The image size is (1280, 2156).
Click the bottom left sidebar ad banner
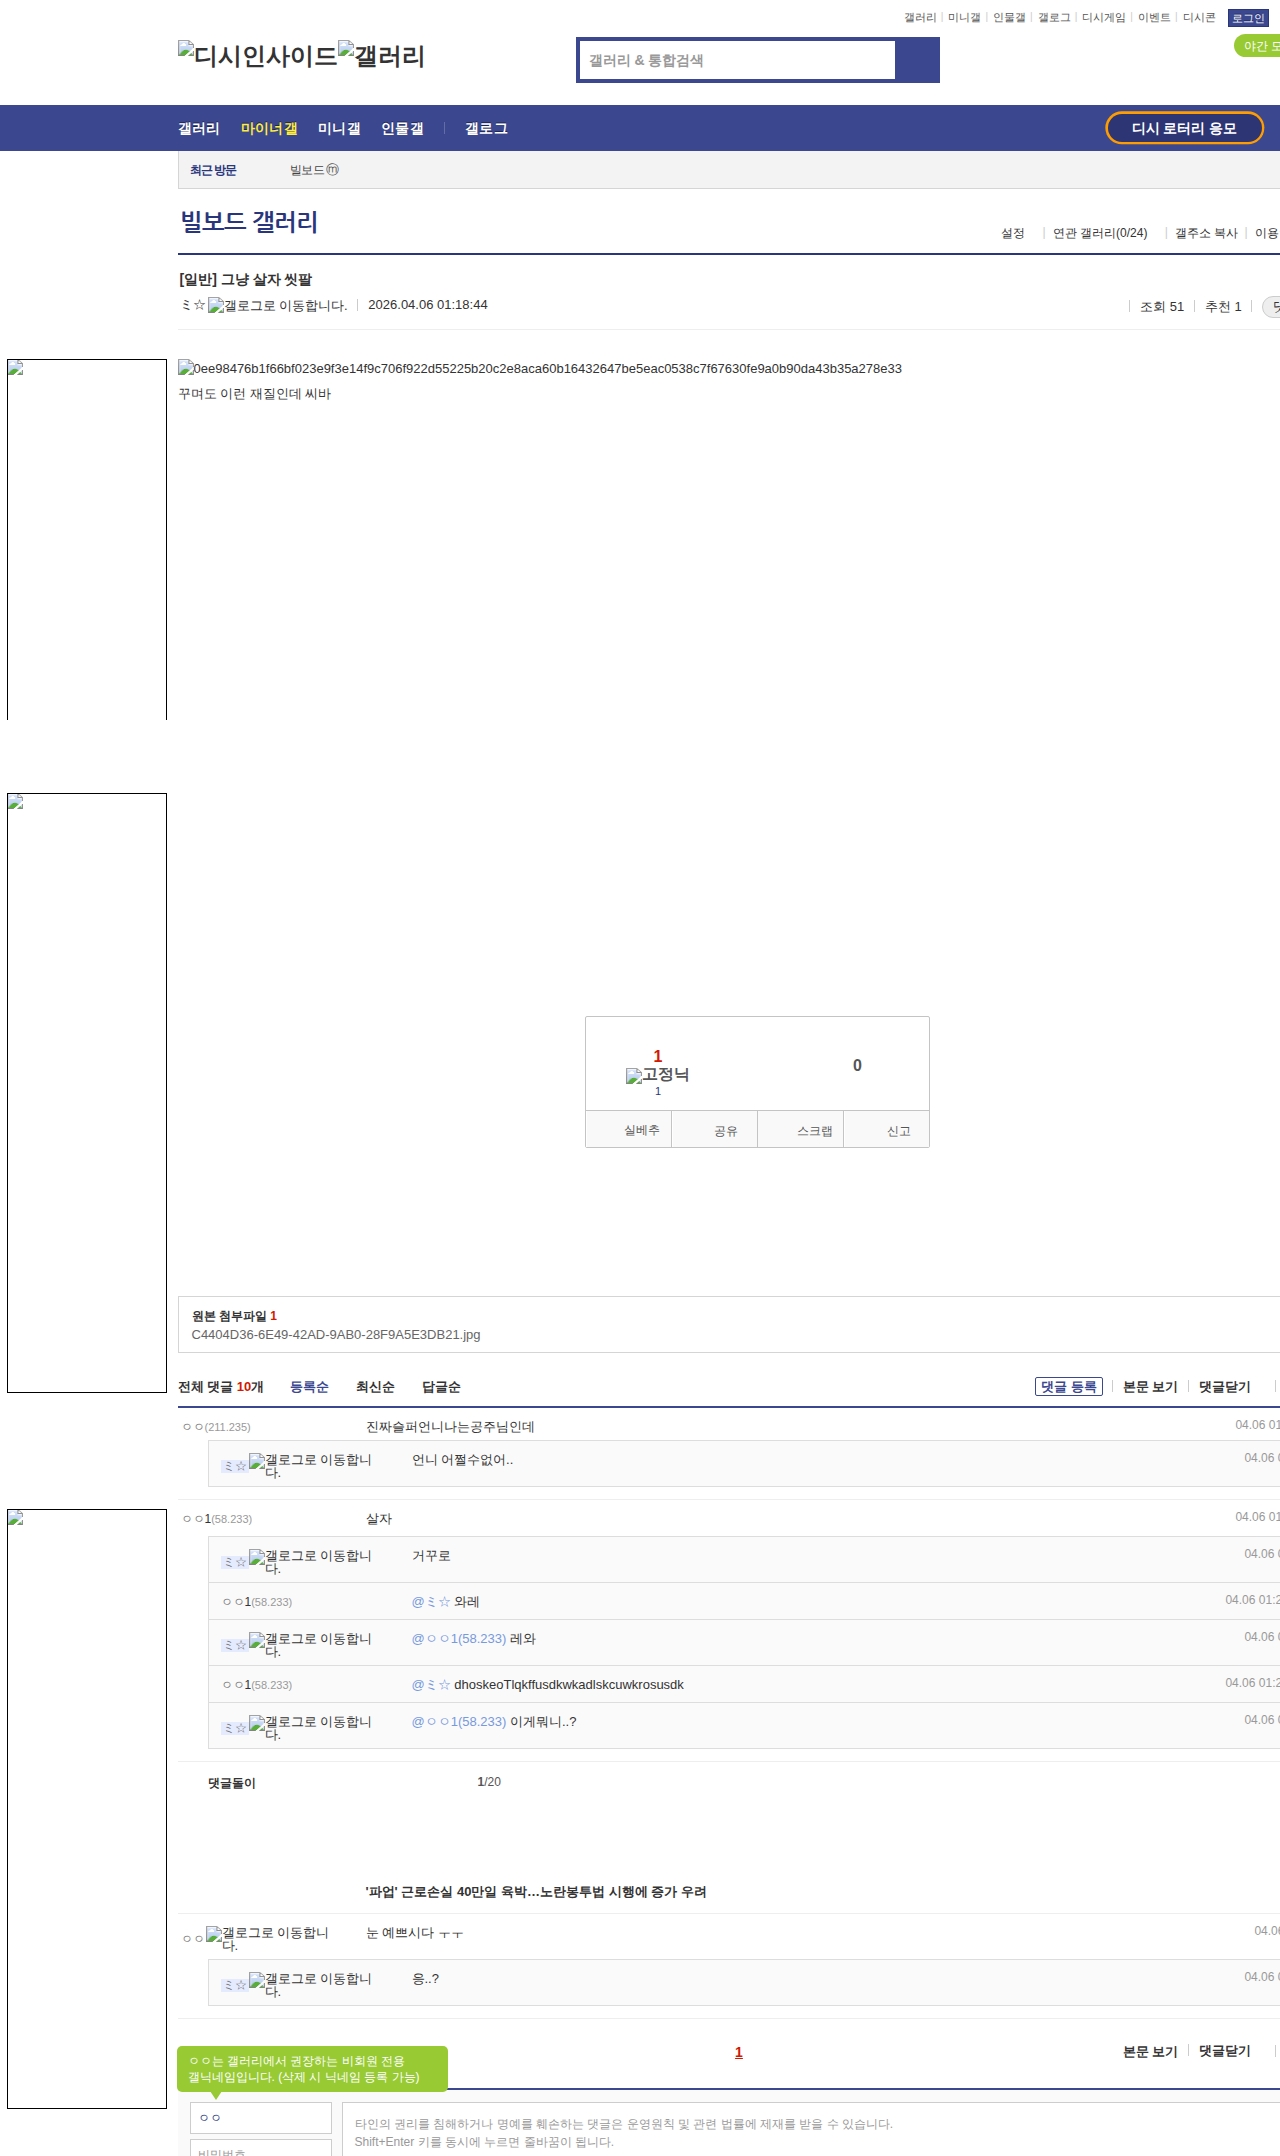click(87, 1809)
